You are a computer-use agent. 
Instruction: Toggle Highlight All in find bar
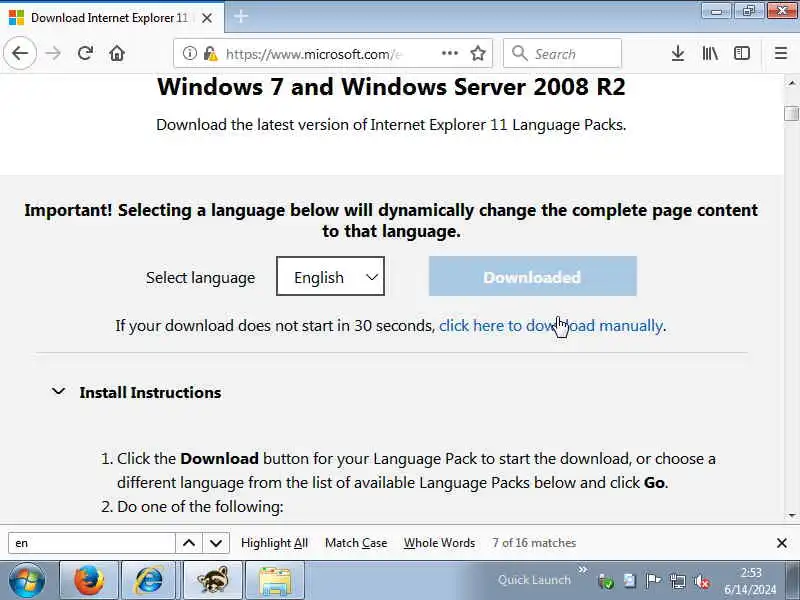tap(274, 543)
